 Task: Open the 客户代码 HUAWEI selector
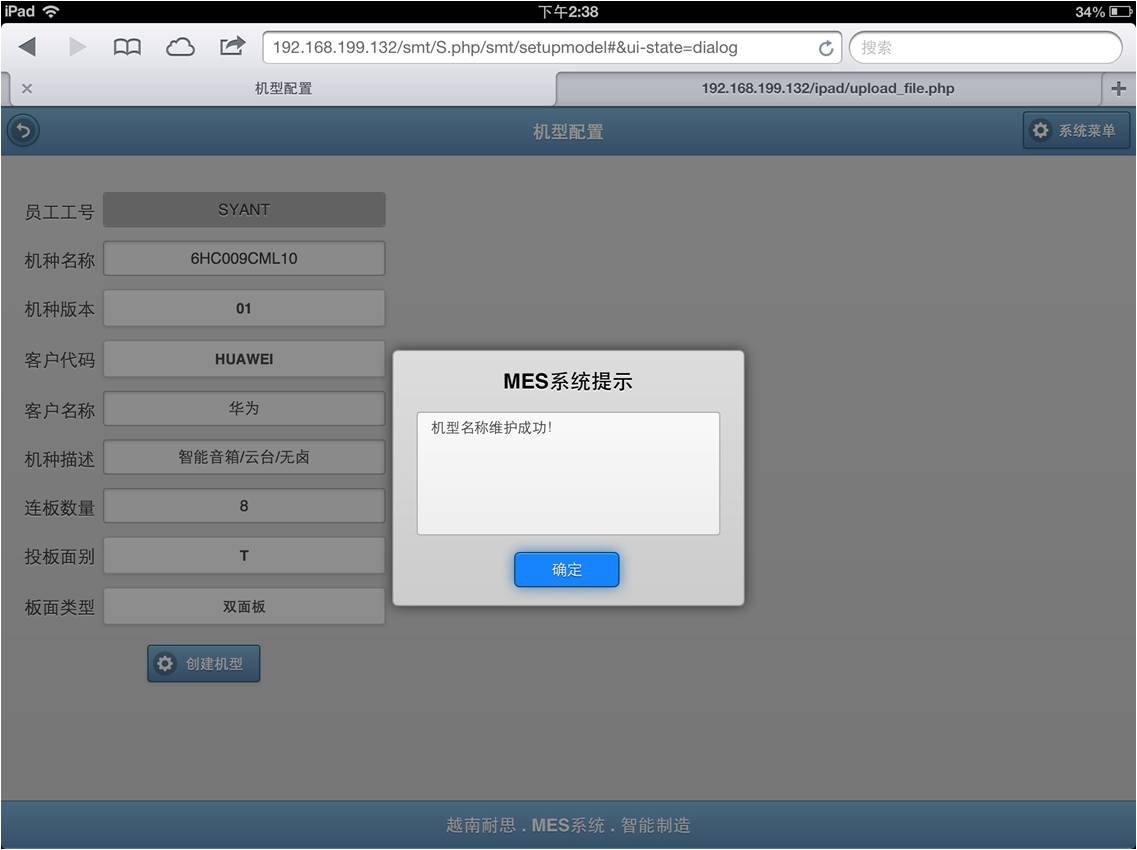tap(244, 359)
